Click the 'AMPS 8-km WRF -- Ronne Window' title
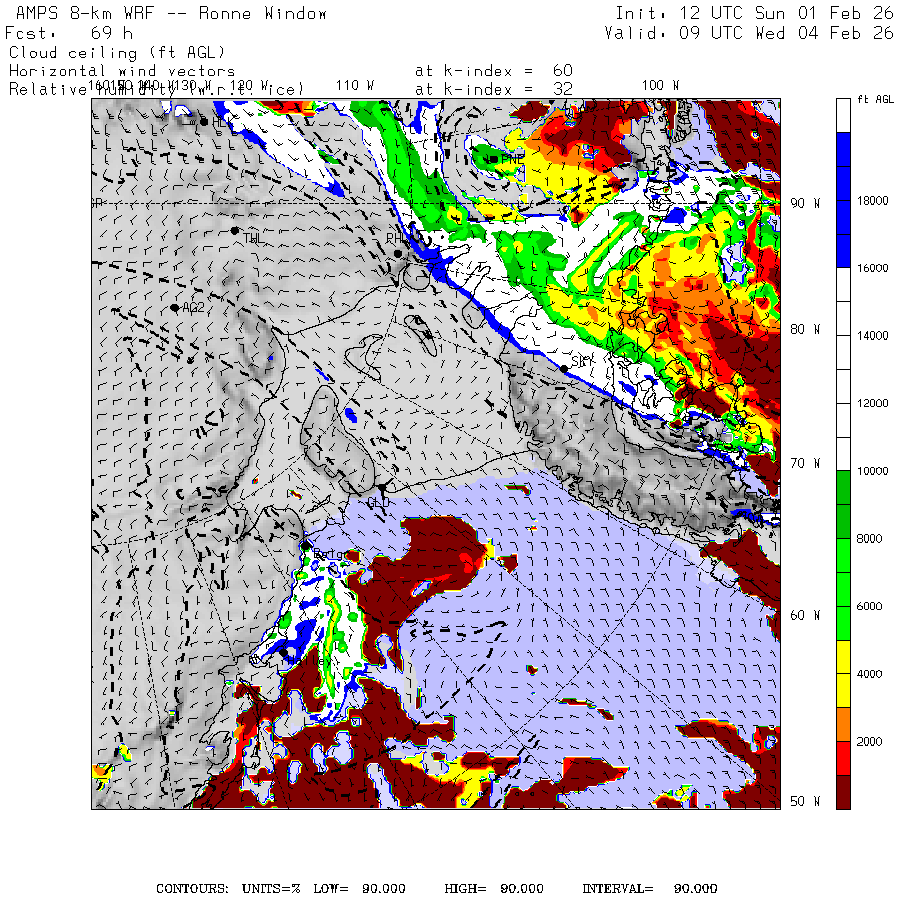Screen dimensions: 900x900 pyautogui.click(x=171, y=13)
